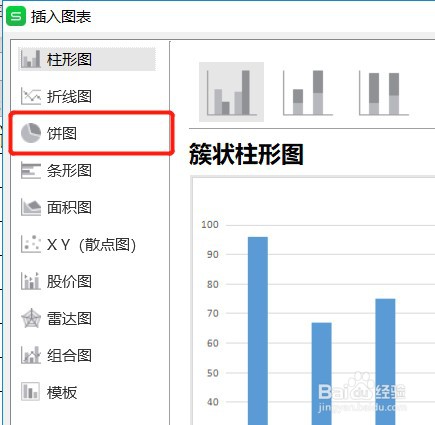Click the 折线图 line chart icon
The image size is (435, 425).
click(31, 96)
